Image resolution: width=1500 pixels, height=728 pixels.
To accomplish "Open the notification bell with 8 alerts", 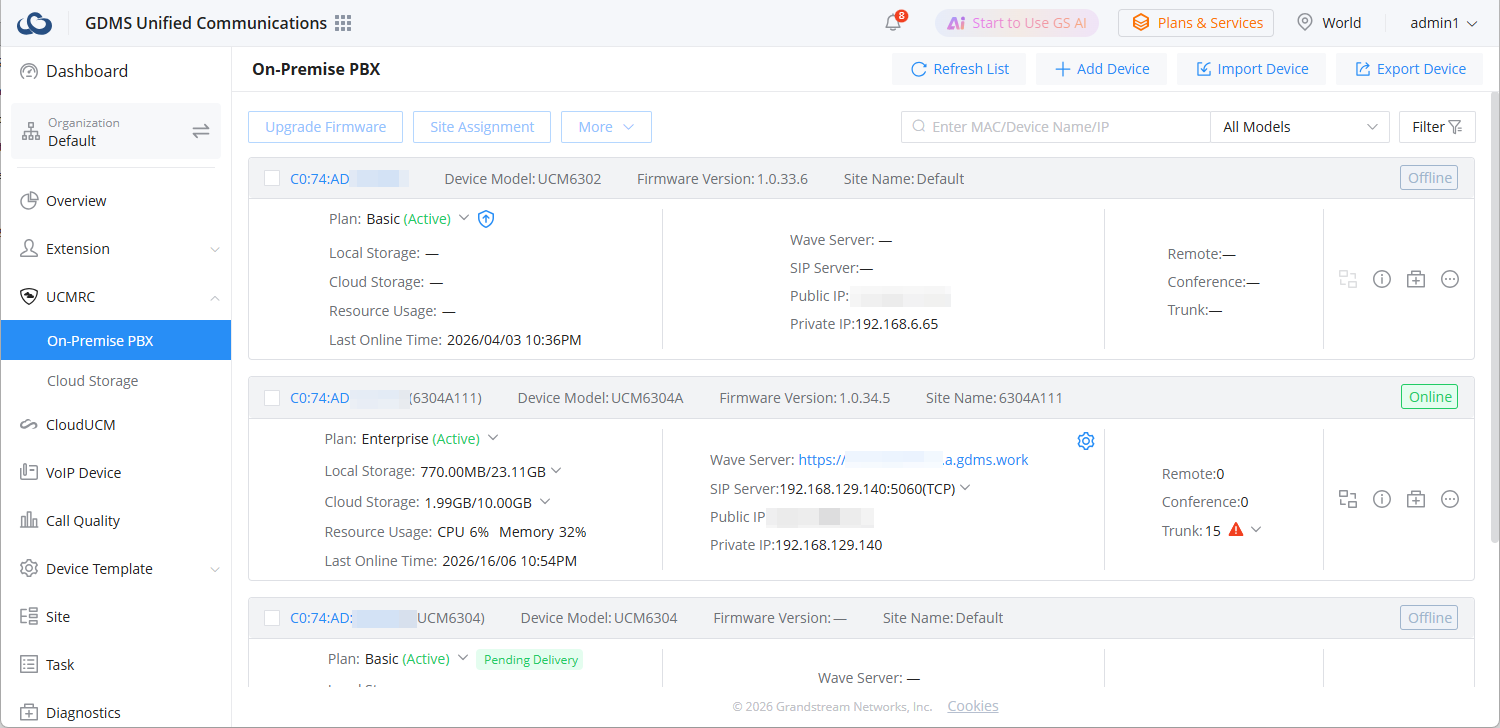I will [894, 23].
